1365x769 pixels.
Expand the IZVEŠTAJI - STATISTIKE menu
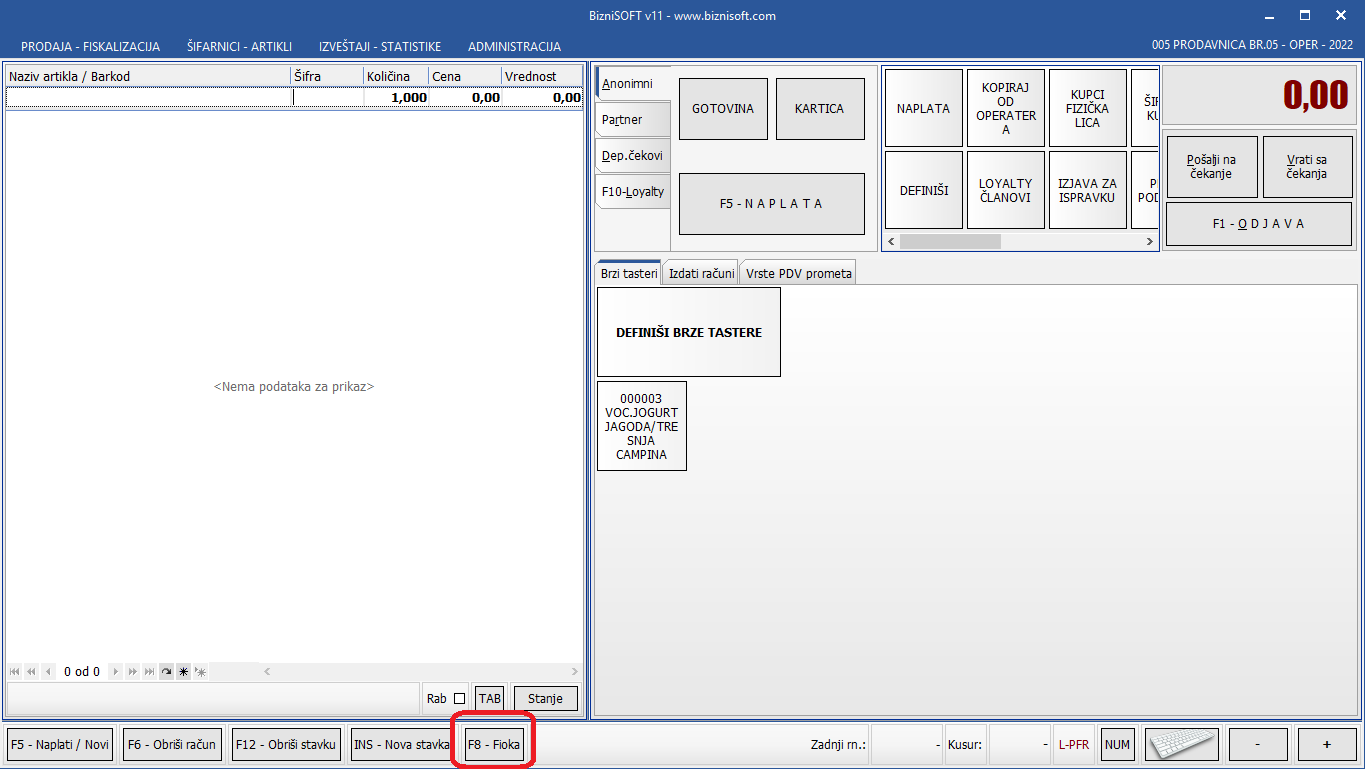380,47
